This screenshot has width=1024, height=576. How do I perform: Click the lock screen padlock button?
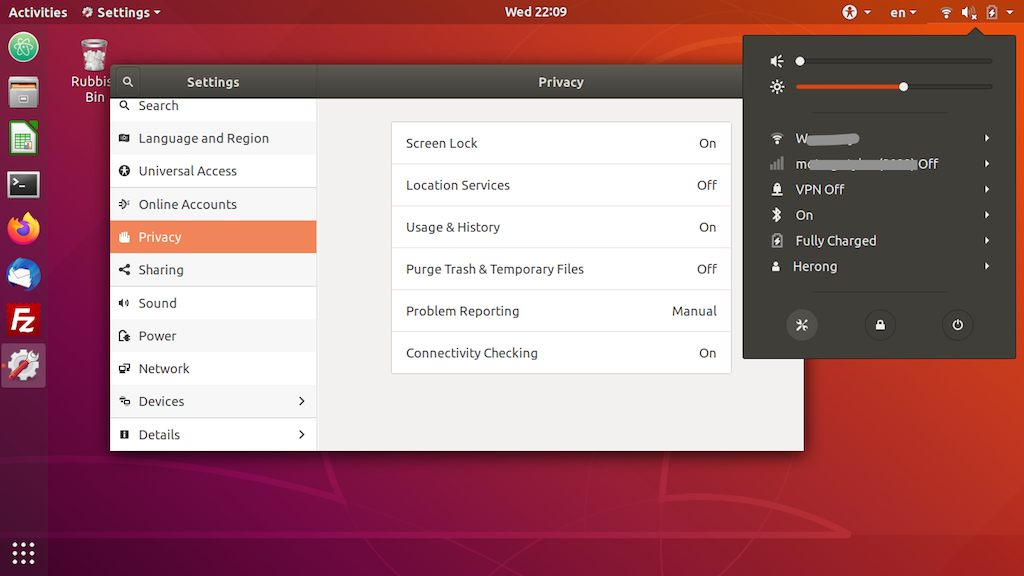pos(879,324)
